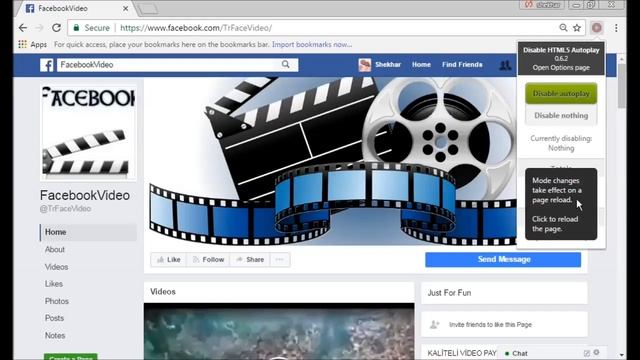Reload the page with the refresh icon
The image size is (640, 360).
pyautogui.click(x=56, y=28)
